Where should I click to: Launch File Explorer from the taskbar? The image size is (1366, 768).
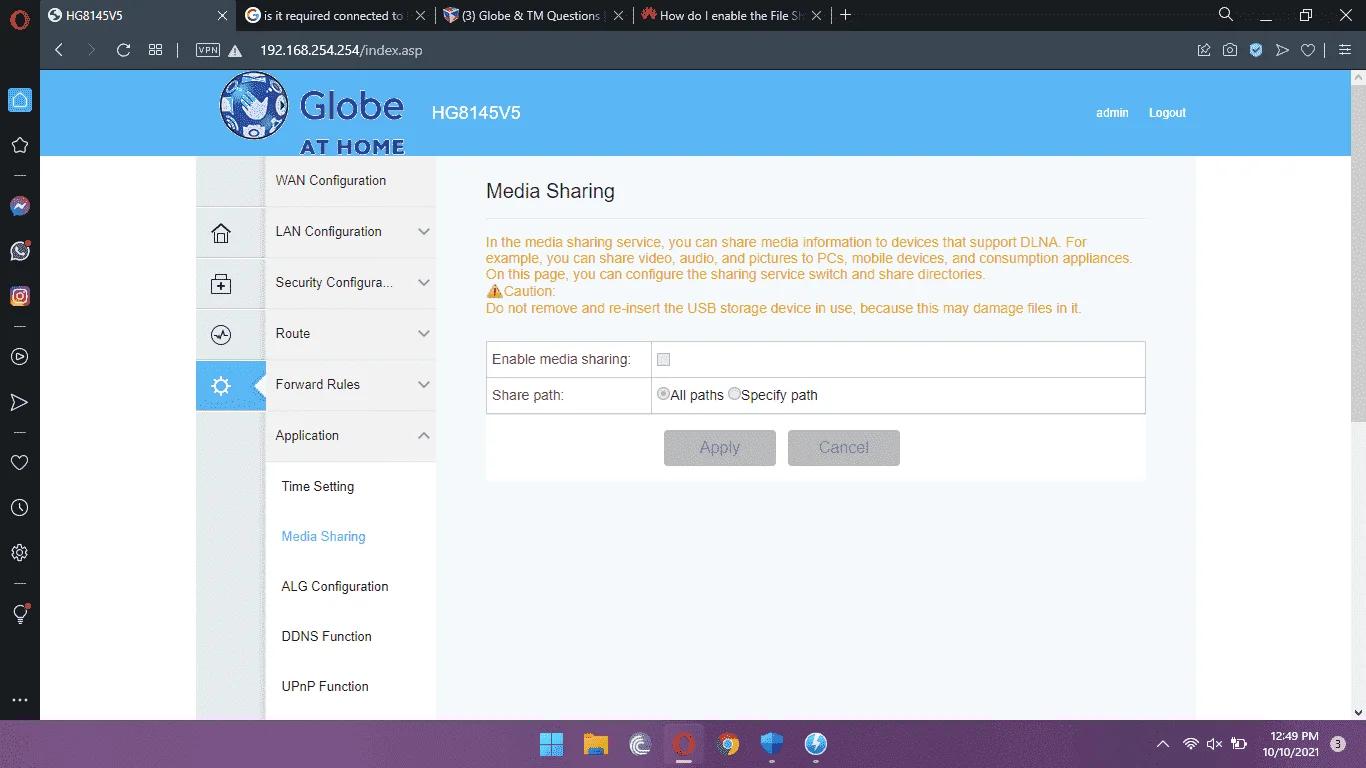pos(596,744)
